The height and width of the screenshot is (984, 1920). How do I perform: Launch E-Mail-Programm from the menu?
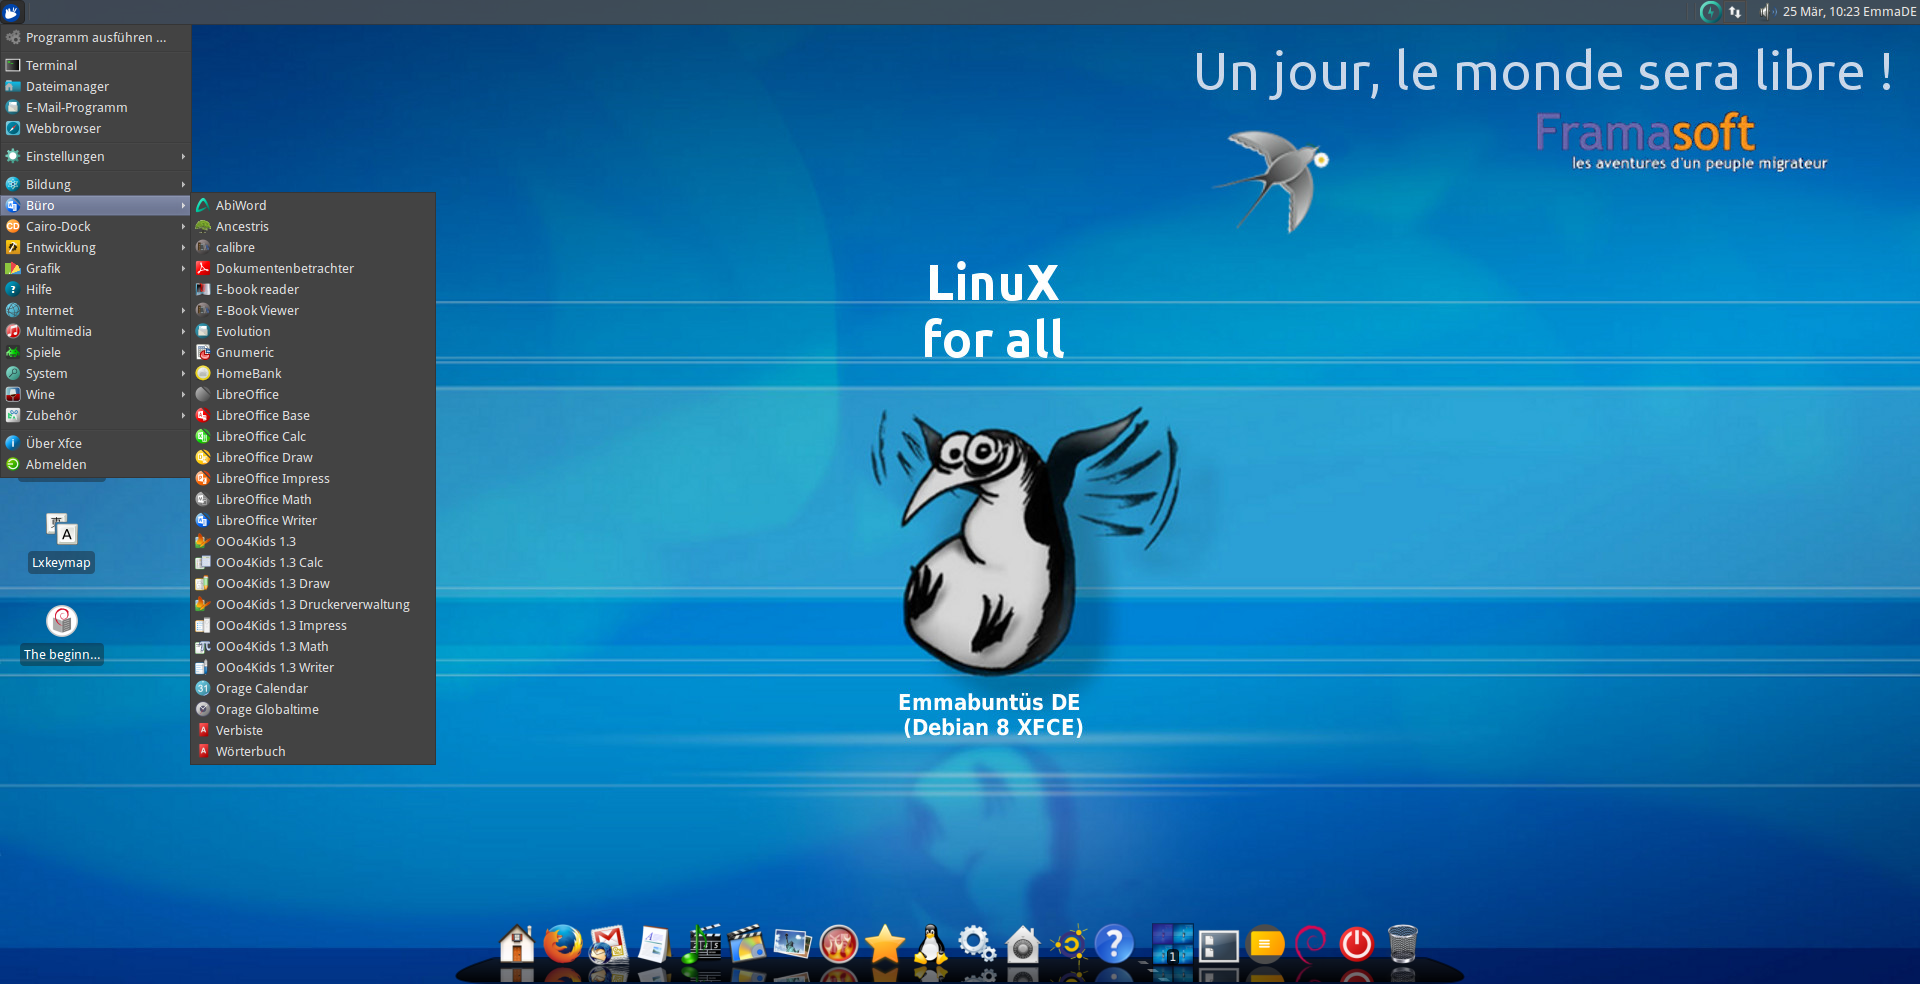95,107
